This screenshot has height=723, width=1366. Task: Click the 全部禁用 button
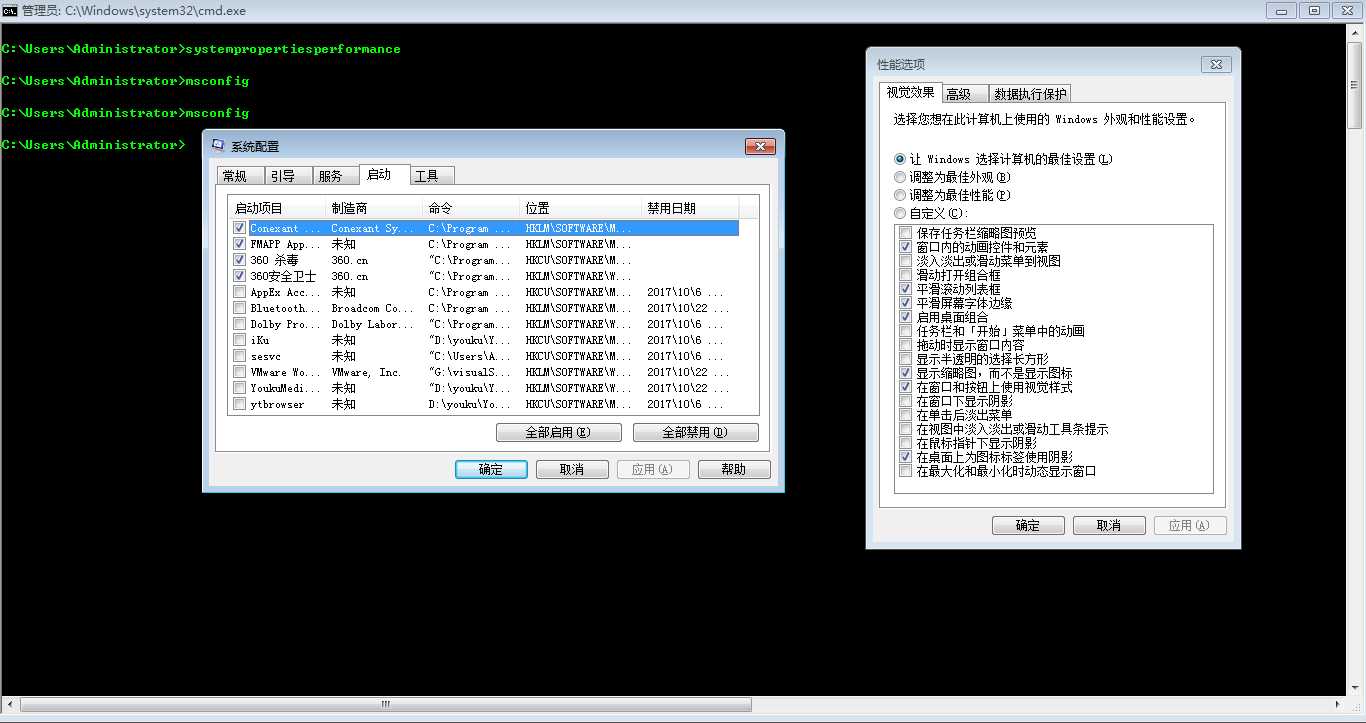696,433
